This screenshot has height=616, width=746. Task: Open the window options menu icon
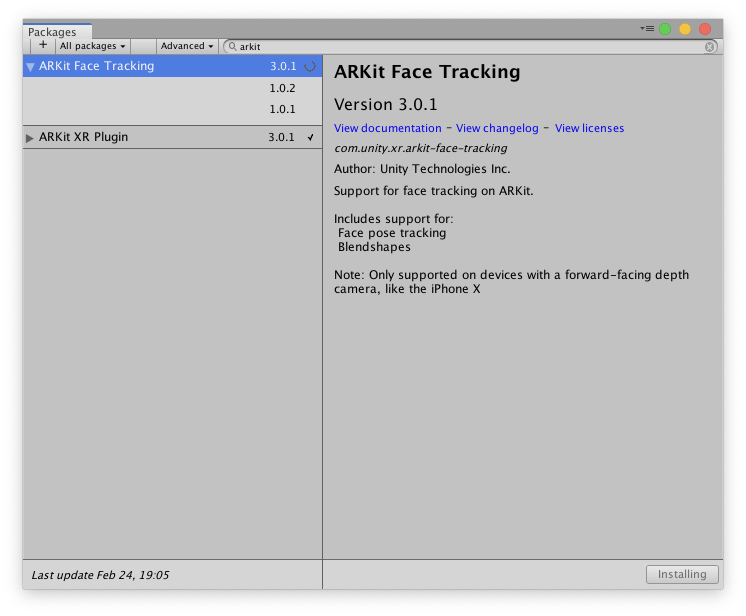pos(647,29)
